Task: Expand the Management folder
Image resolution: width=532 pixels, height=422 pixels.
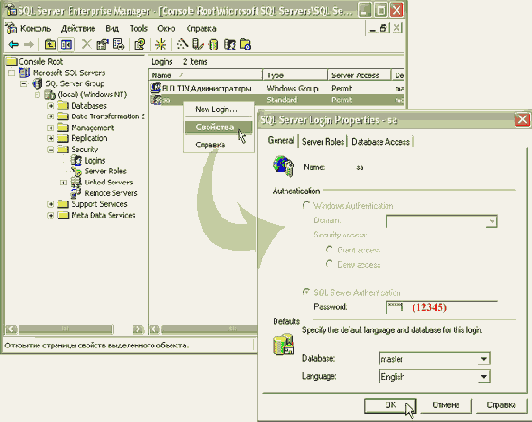Action: click(x=51, y=128)
